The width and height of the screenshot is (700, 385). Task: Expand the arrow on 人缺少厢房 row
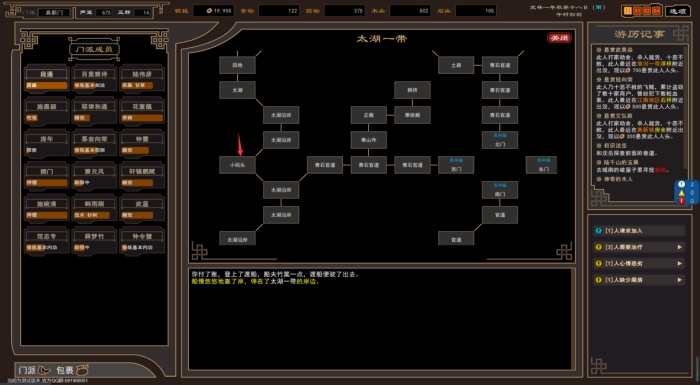(x=679, y=280)
